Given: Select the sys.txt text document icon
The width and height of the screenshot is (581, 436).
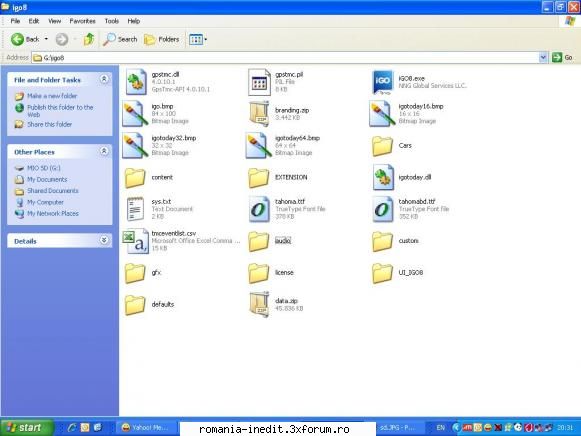Looking at the screenshot, I should pos(135,209).
